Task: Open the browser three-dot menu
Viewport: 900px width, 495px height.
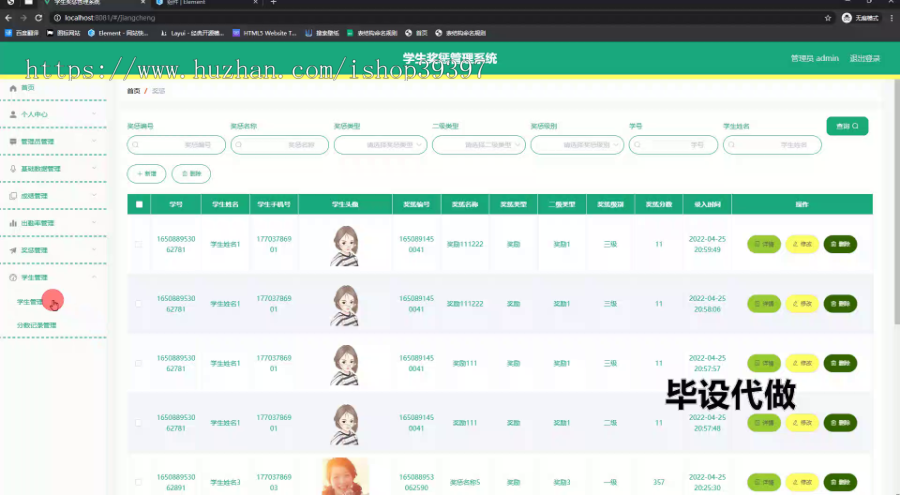Action: (891, 18)
